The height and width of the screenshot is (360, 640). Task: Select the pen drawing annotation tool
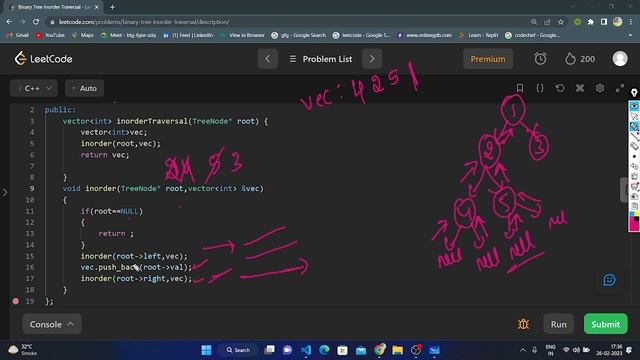click(x=634, y=126)
